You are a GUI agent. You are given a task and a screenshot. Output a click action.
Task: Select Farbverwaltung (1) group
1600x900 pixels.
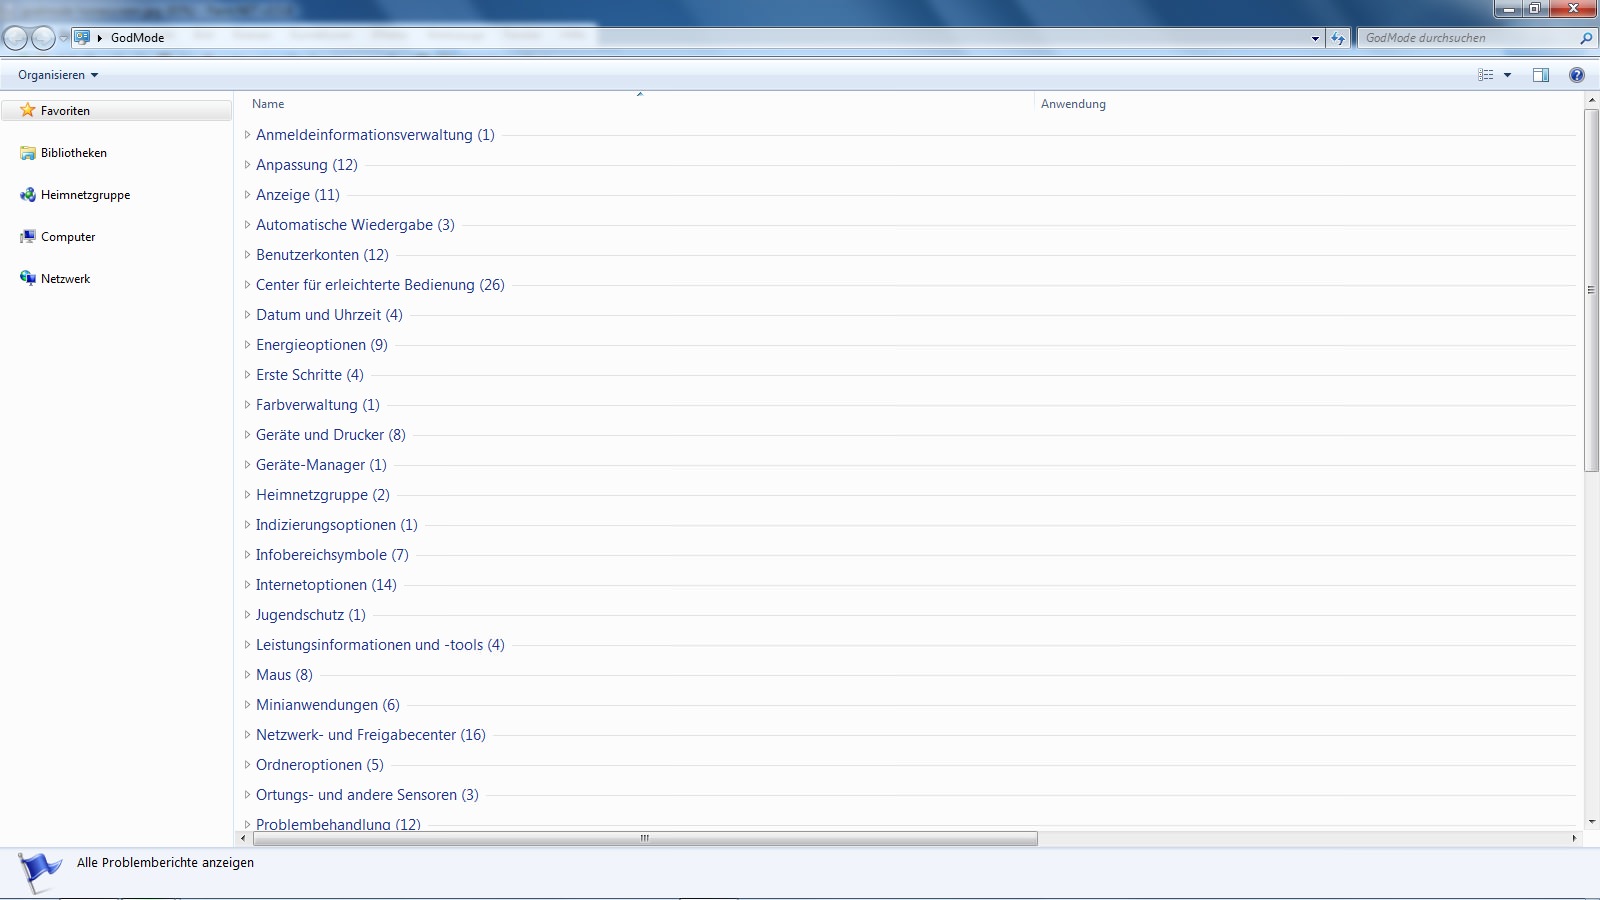tap(318, 405)
